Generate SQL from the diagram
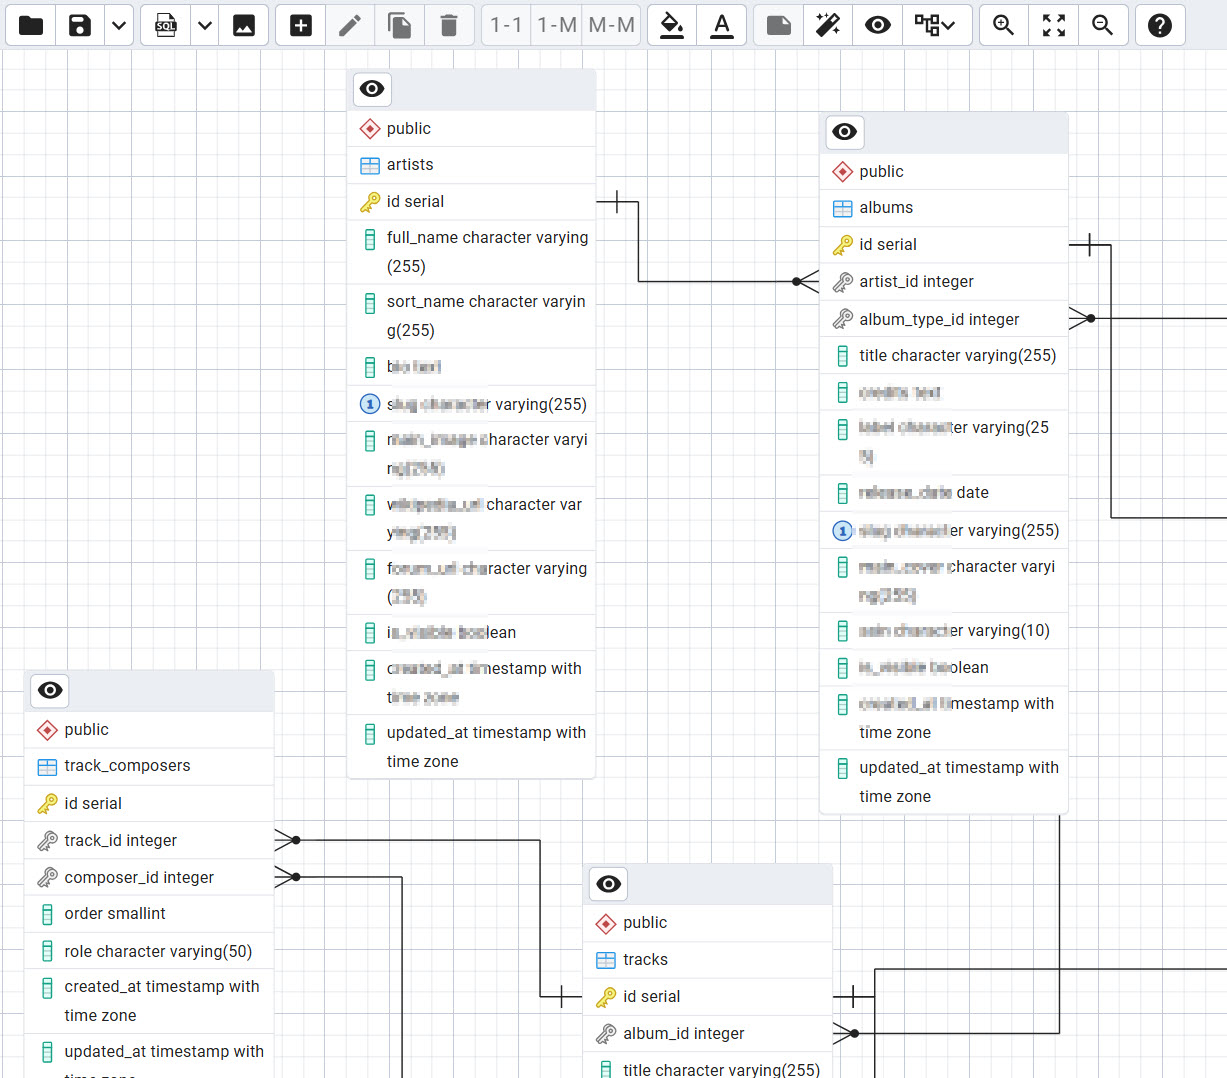 (166, 25)
